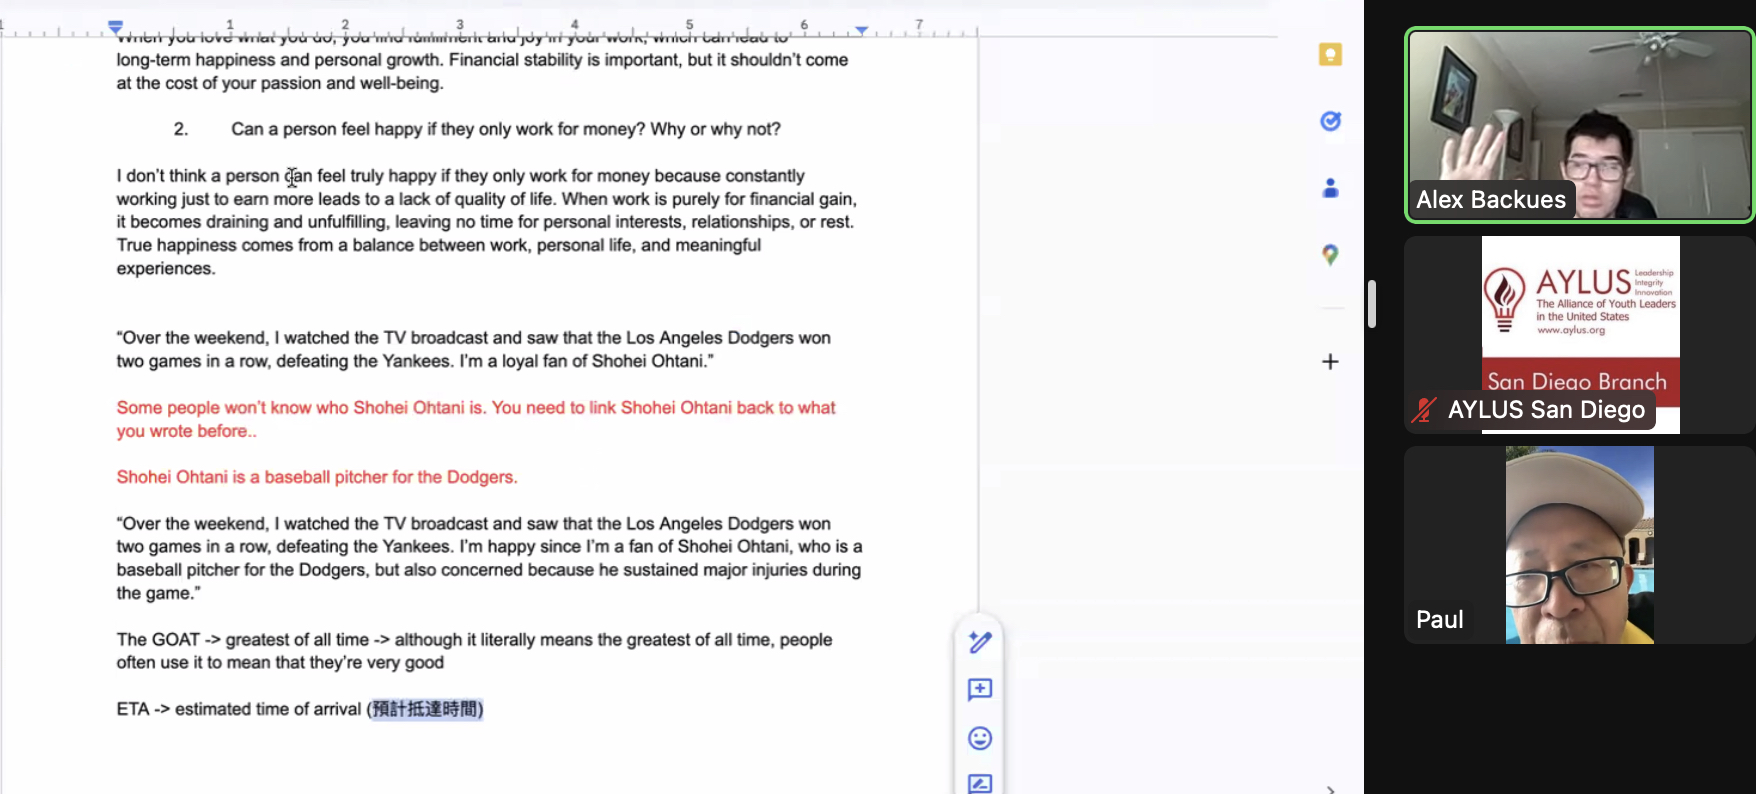
Task: Click the suggest edits pencil icon
Action: pyautogui.click(x=980, y=642)
